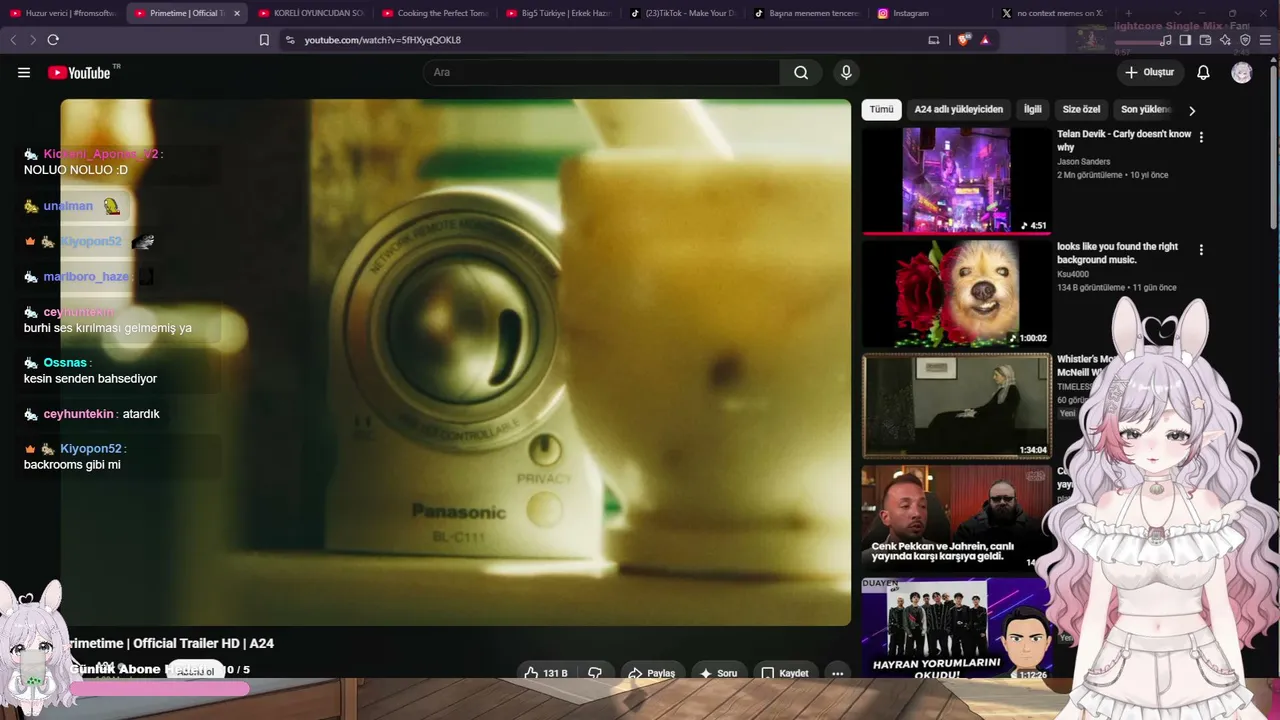Switch to the Big5 Türkiye tab

[x=559, y=14]
